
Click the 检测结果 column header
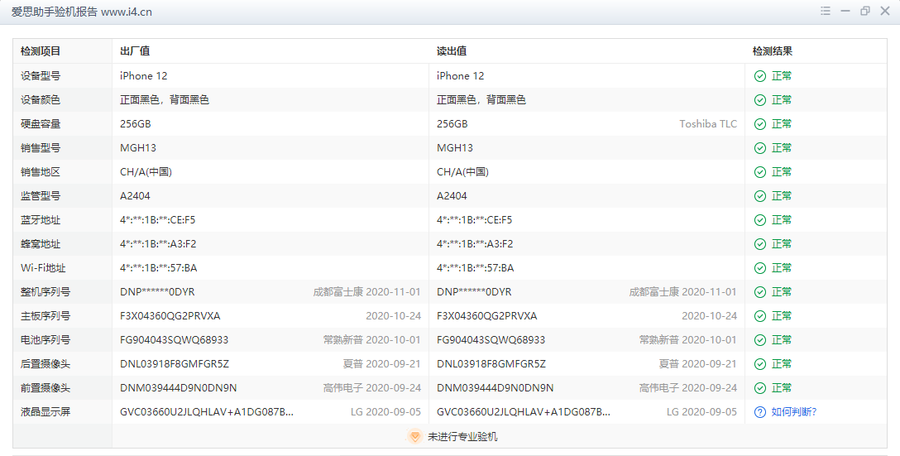(773, 51)
